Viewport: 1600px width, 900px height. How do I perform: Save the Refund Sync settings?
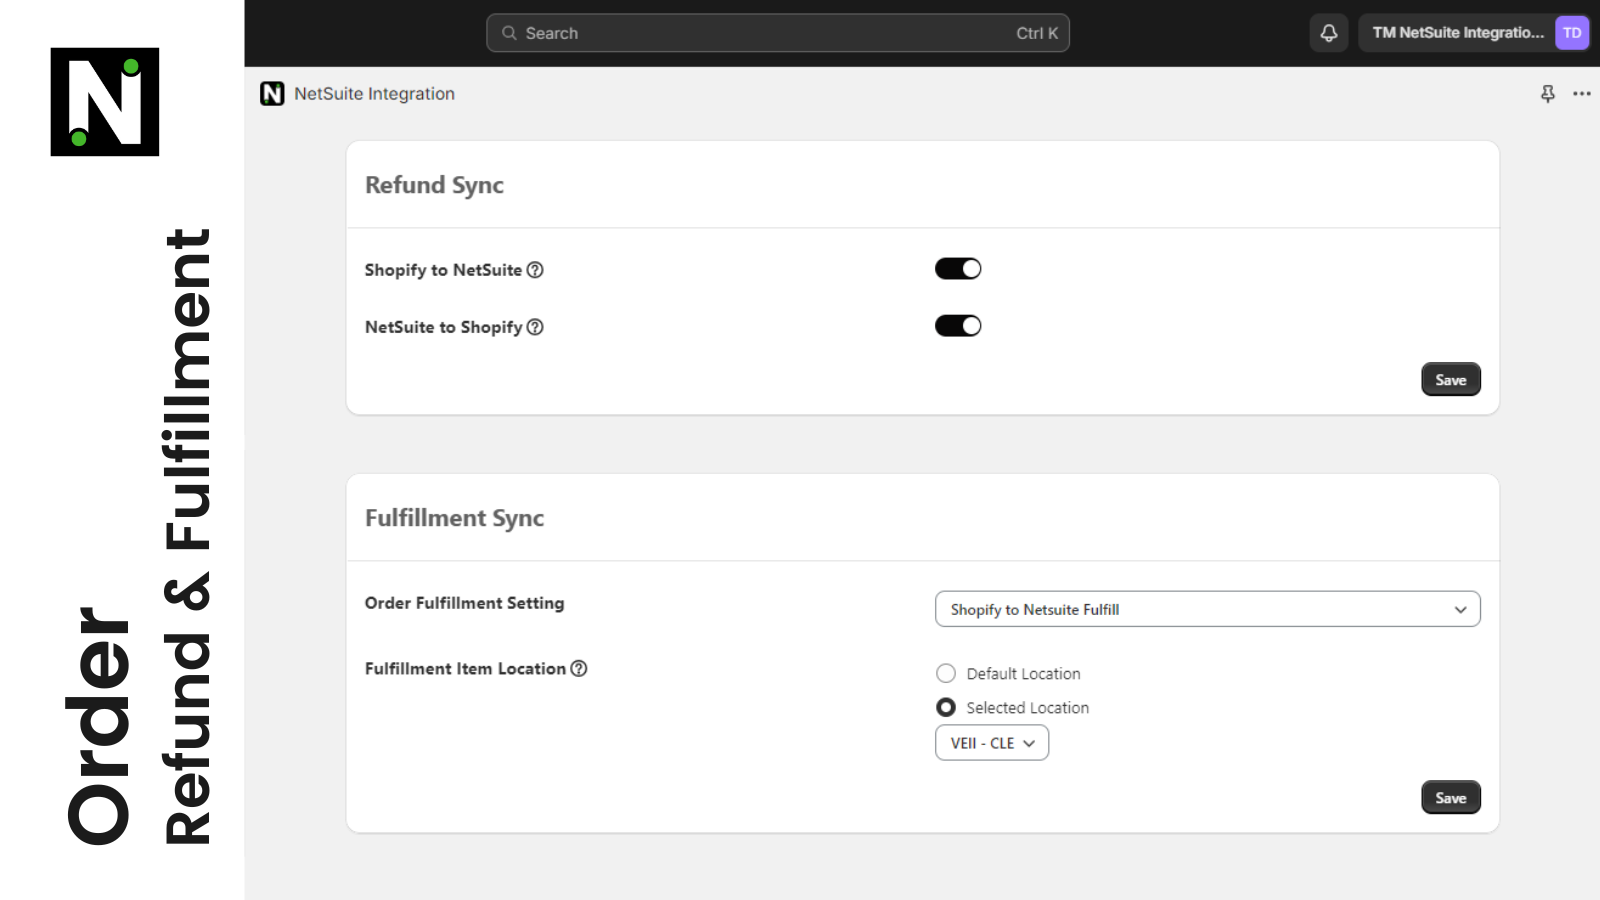click(1451, 380)
